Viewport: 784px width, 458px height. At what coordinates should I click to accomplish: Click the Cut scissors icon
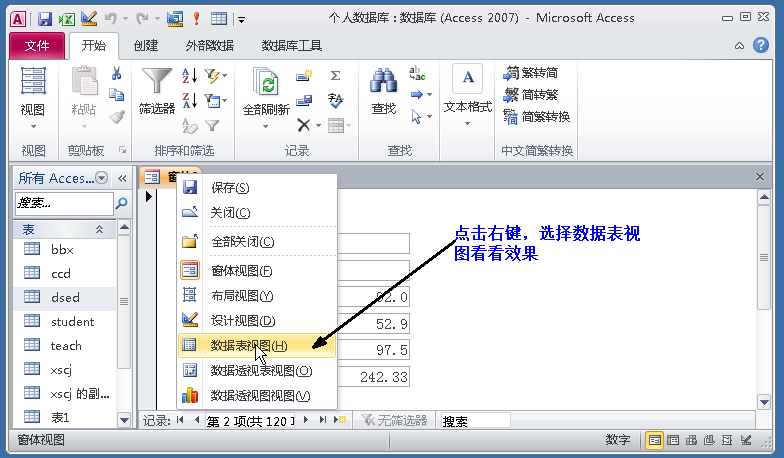[116, 74]
